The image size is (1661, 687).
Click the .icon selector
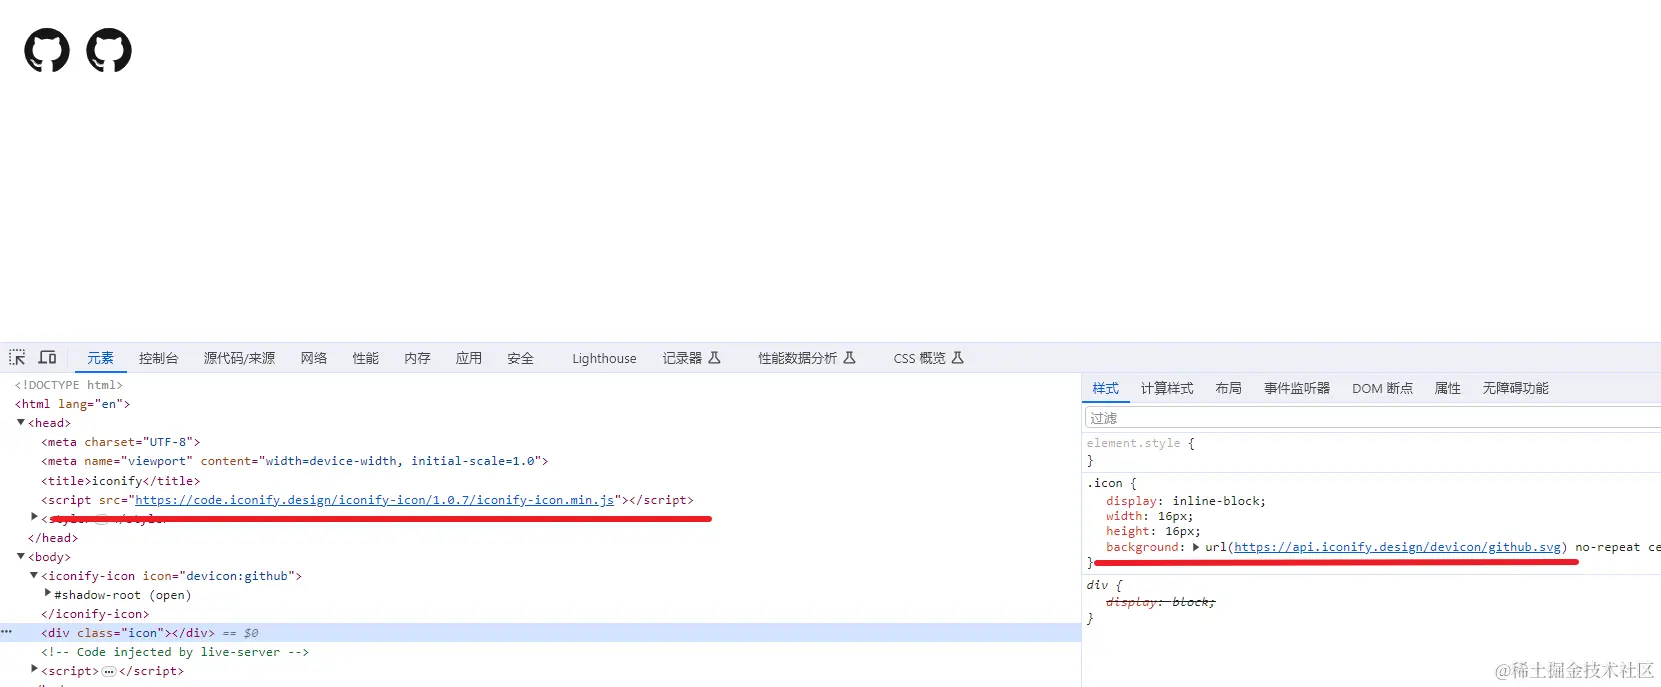pos(1104,483)
